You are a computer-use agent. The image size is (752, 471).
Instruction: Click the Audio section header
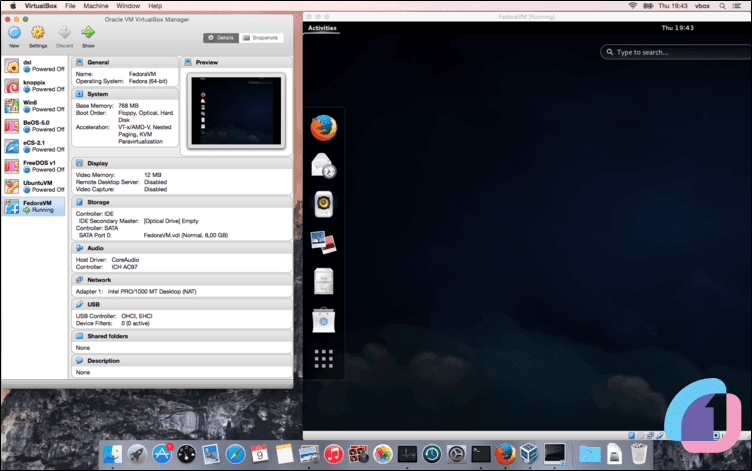point(182,248)
